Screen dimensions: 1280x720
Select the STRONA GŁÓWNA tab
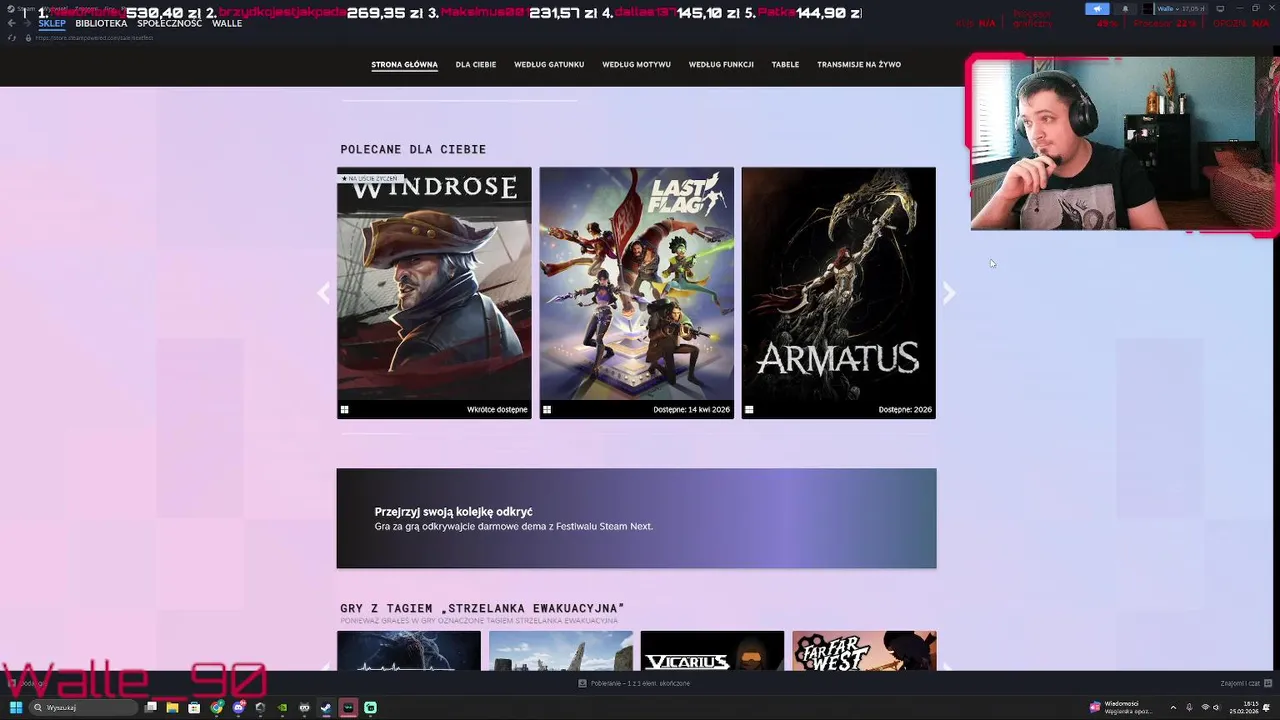[x=404, y=65]
